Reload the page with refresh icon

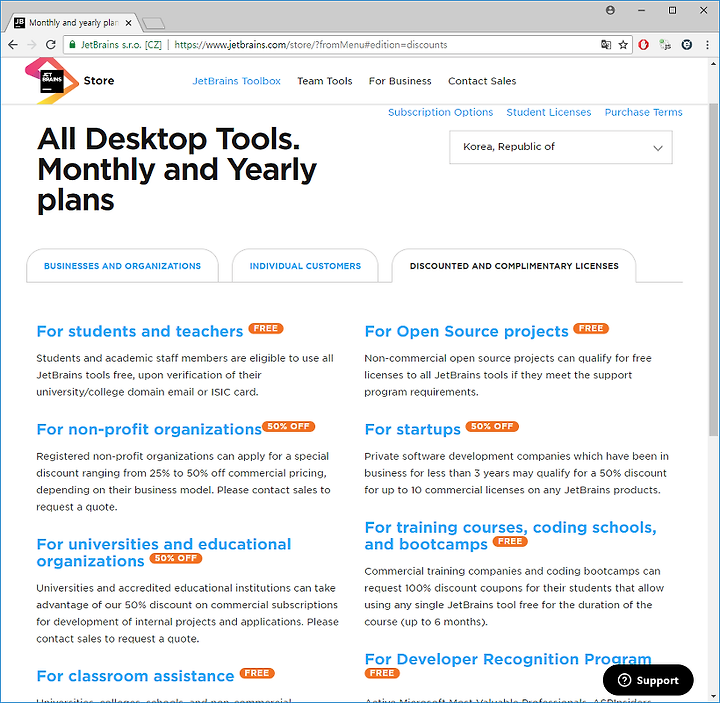pyautogui.click(x=51, y=45)
